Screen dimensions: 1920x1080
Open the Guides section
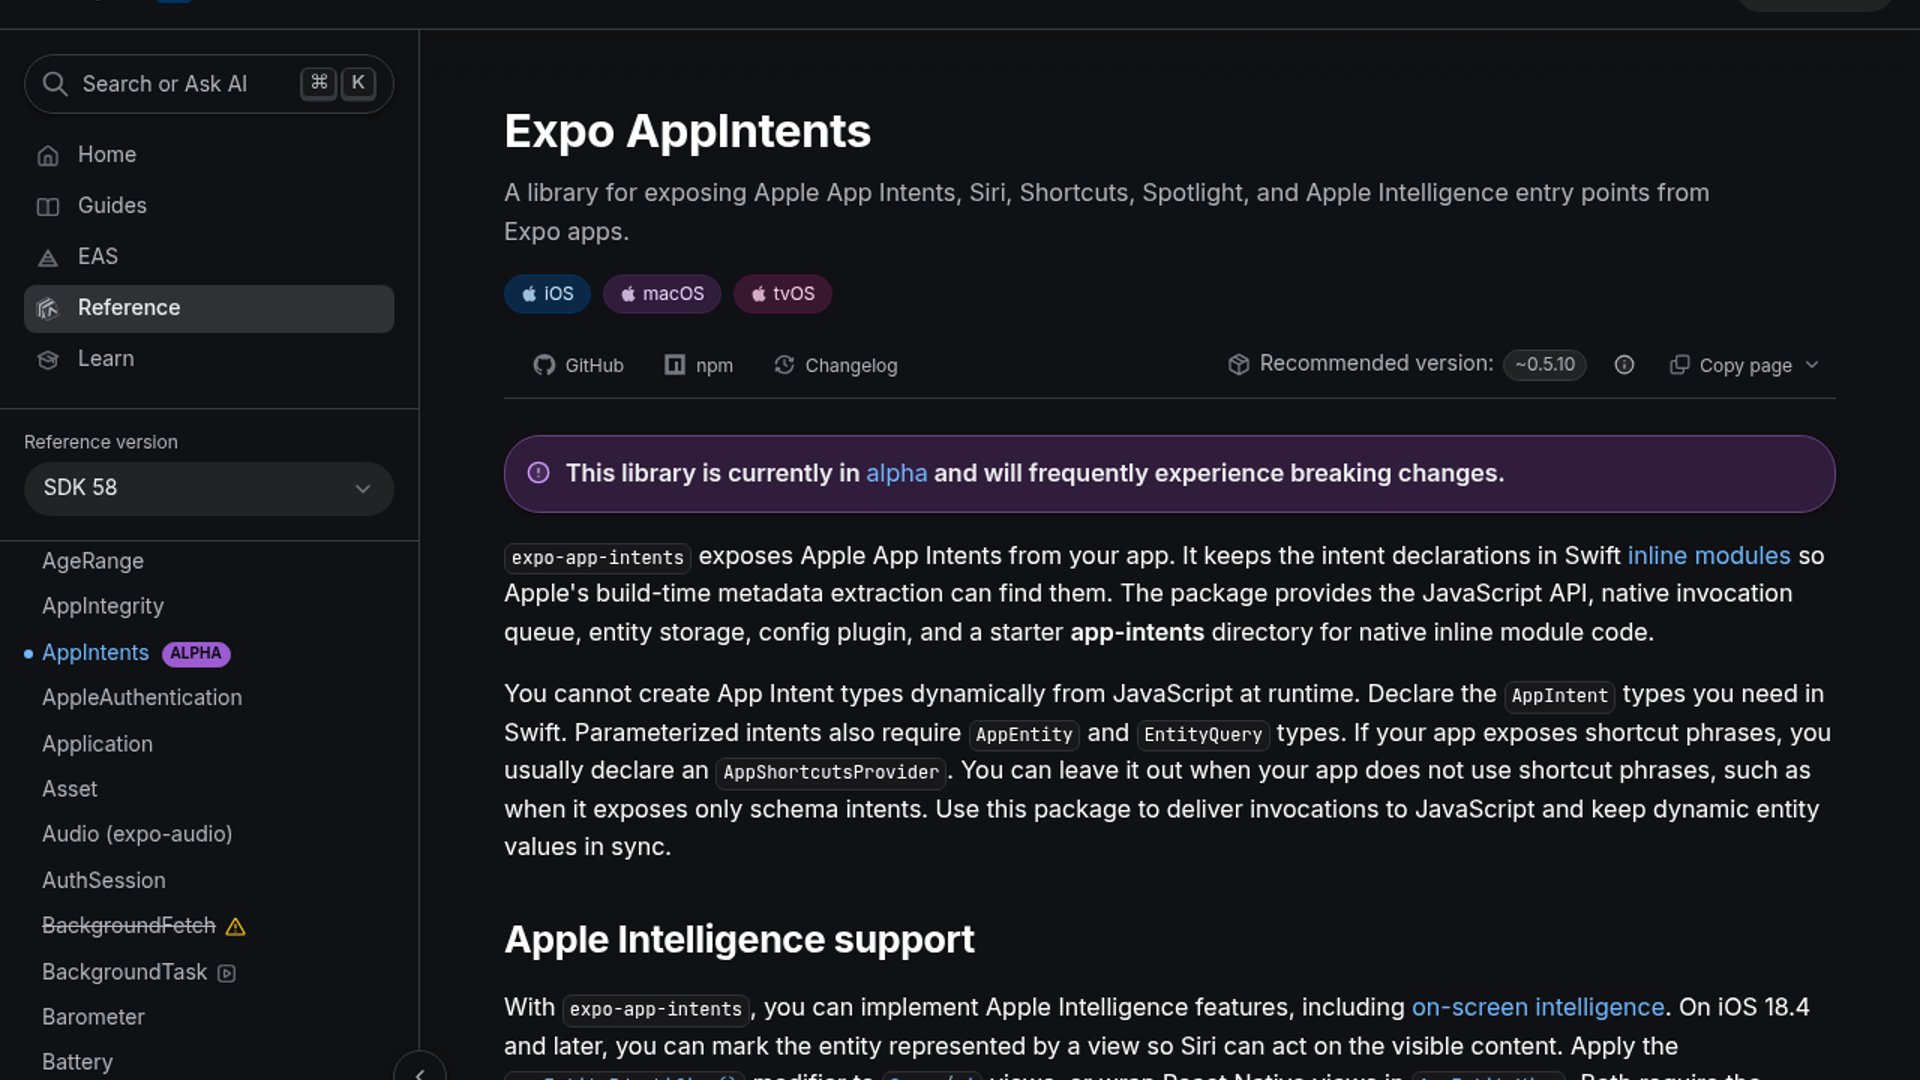(209, 206)
